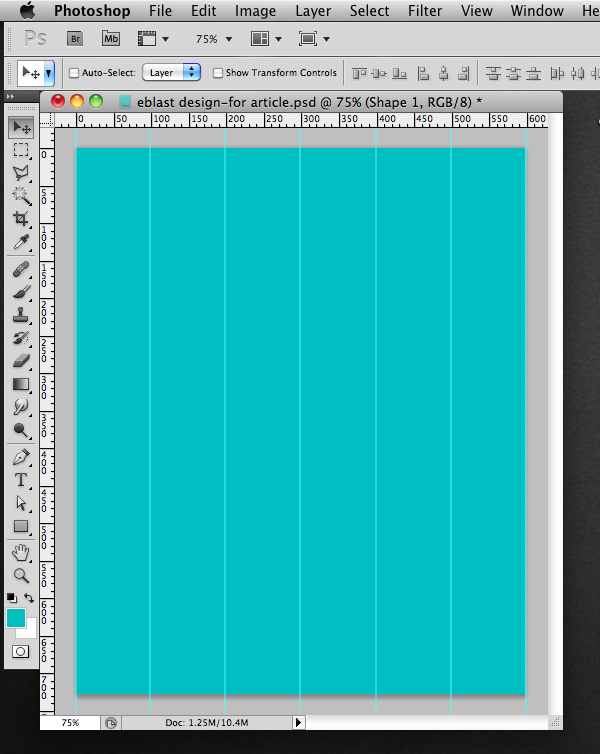Expand the status bar Doc info arrow
Image resolution: width=600 pixels, height=754 pixels.
(x=298, y=722)
